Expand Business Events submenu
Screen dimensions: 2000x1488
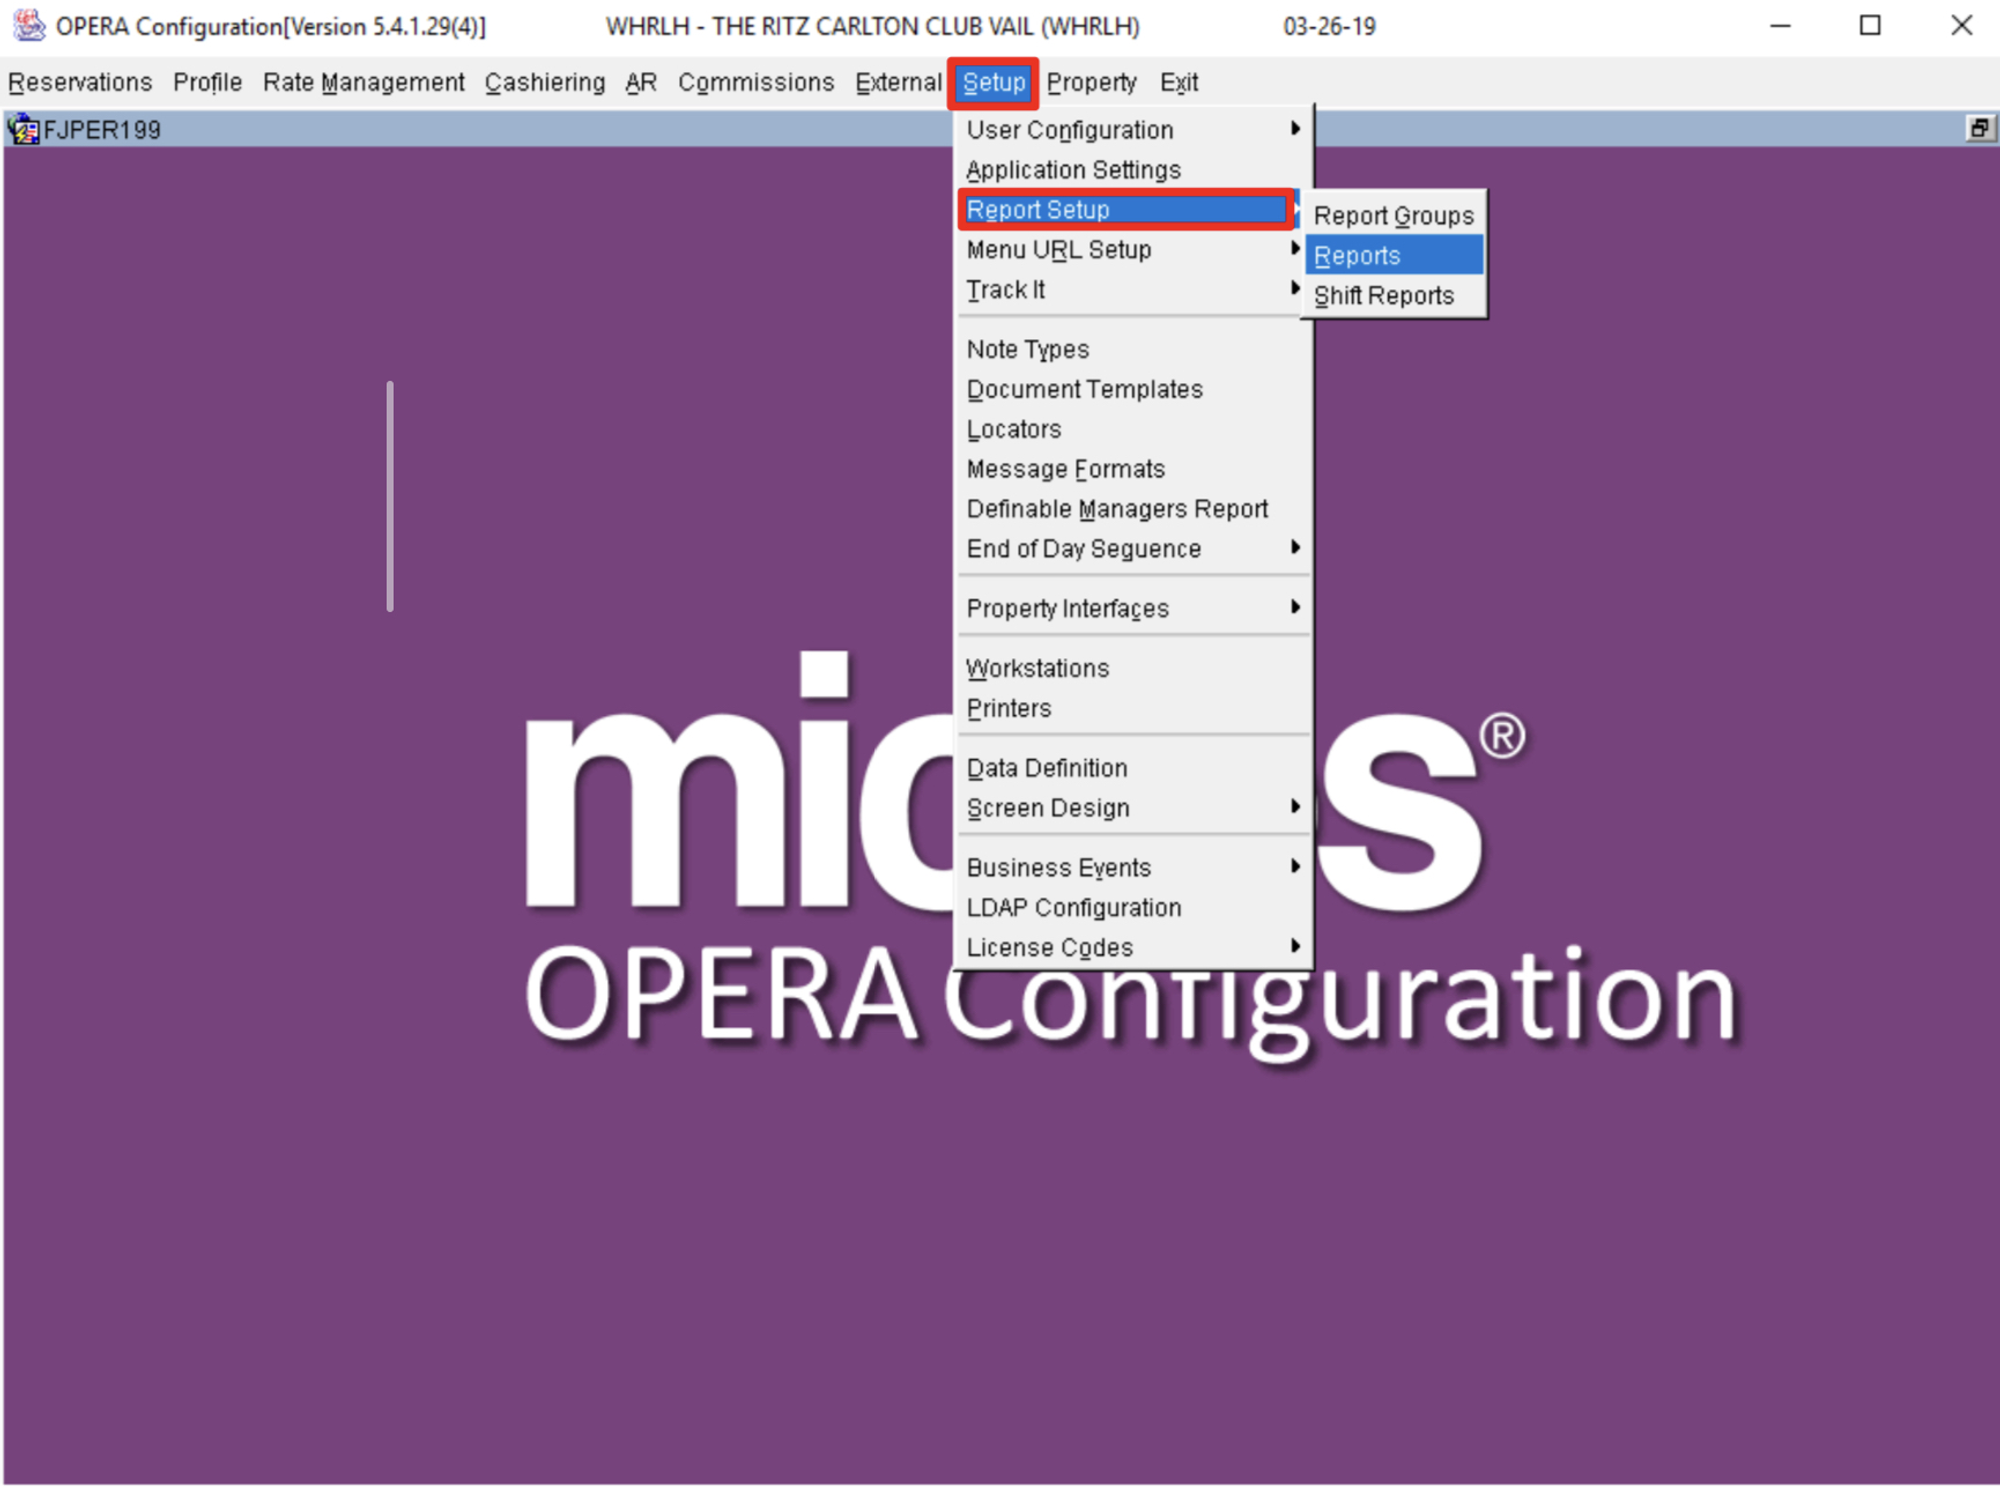1133,868
